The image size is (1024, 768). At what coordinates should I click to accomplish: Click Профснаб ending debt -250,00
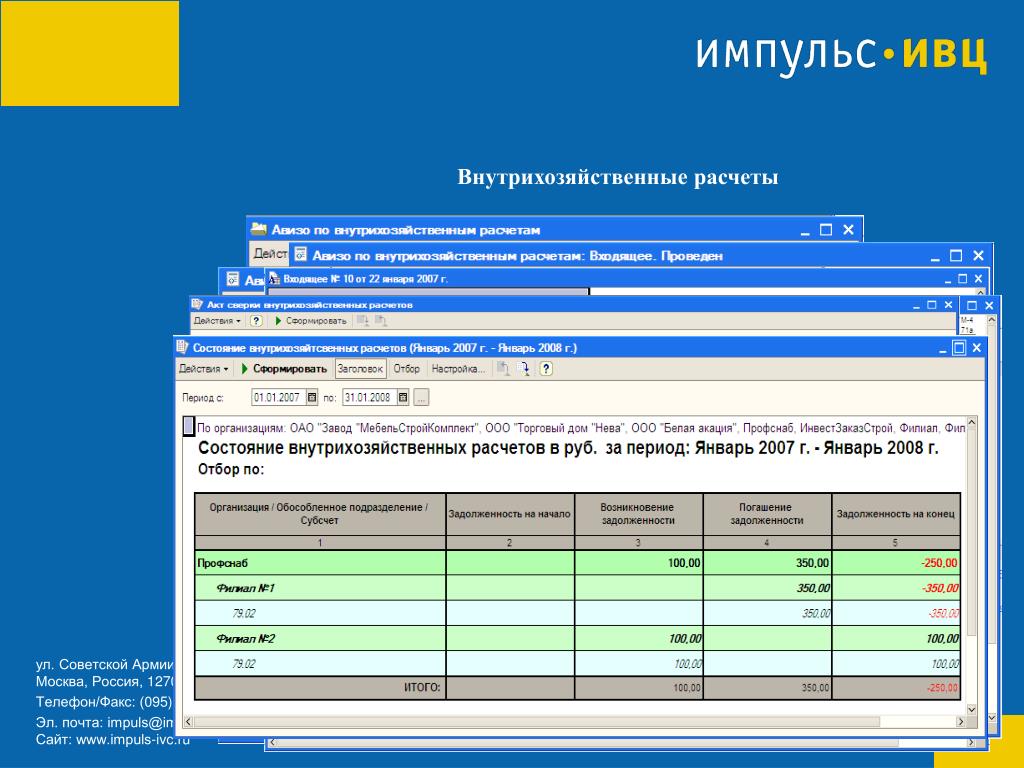[939, 563]
